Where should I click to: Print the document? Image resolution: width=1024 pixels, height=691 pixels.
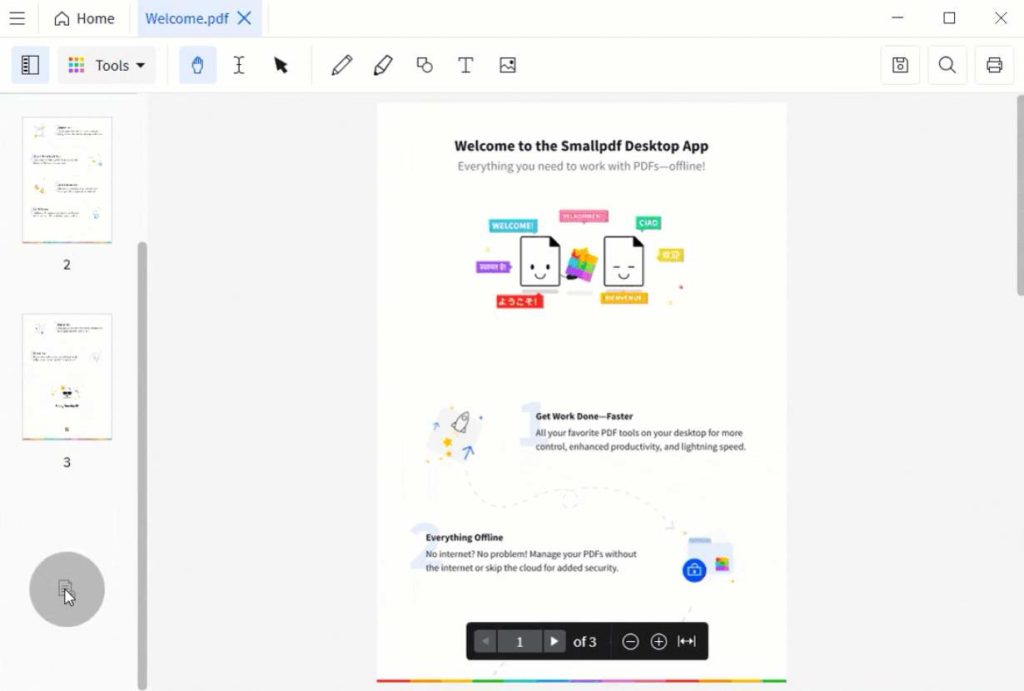pos(995,65)
